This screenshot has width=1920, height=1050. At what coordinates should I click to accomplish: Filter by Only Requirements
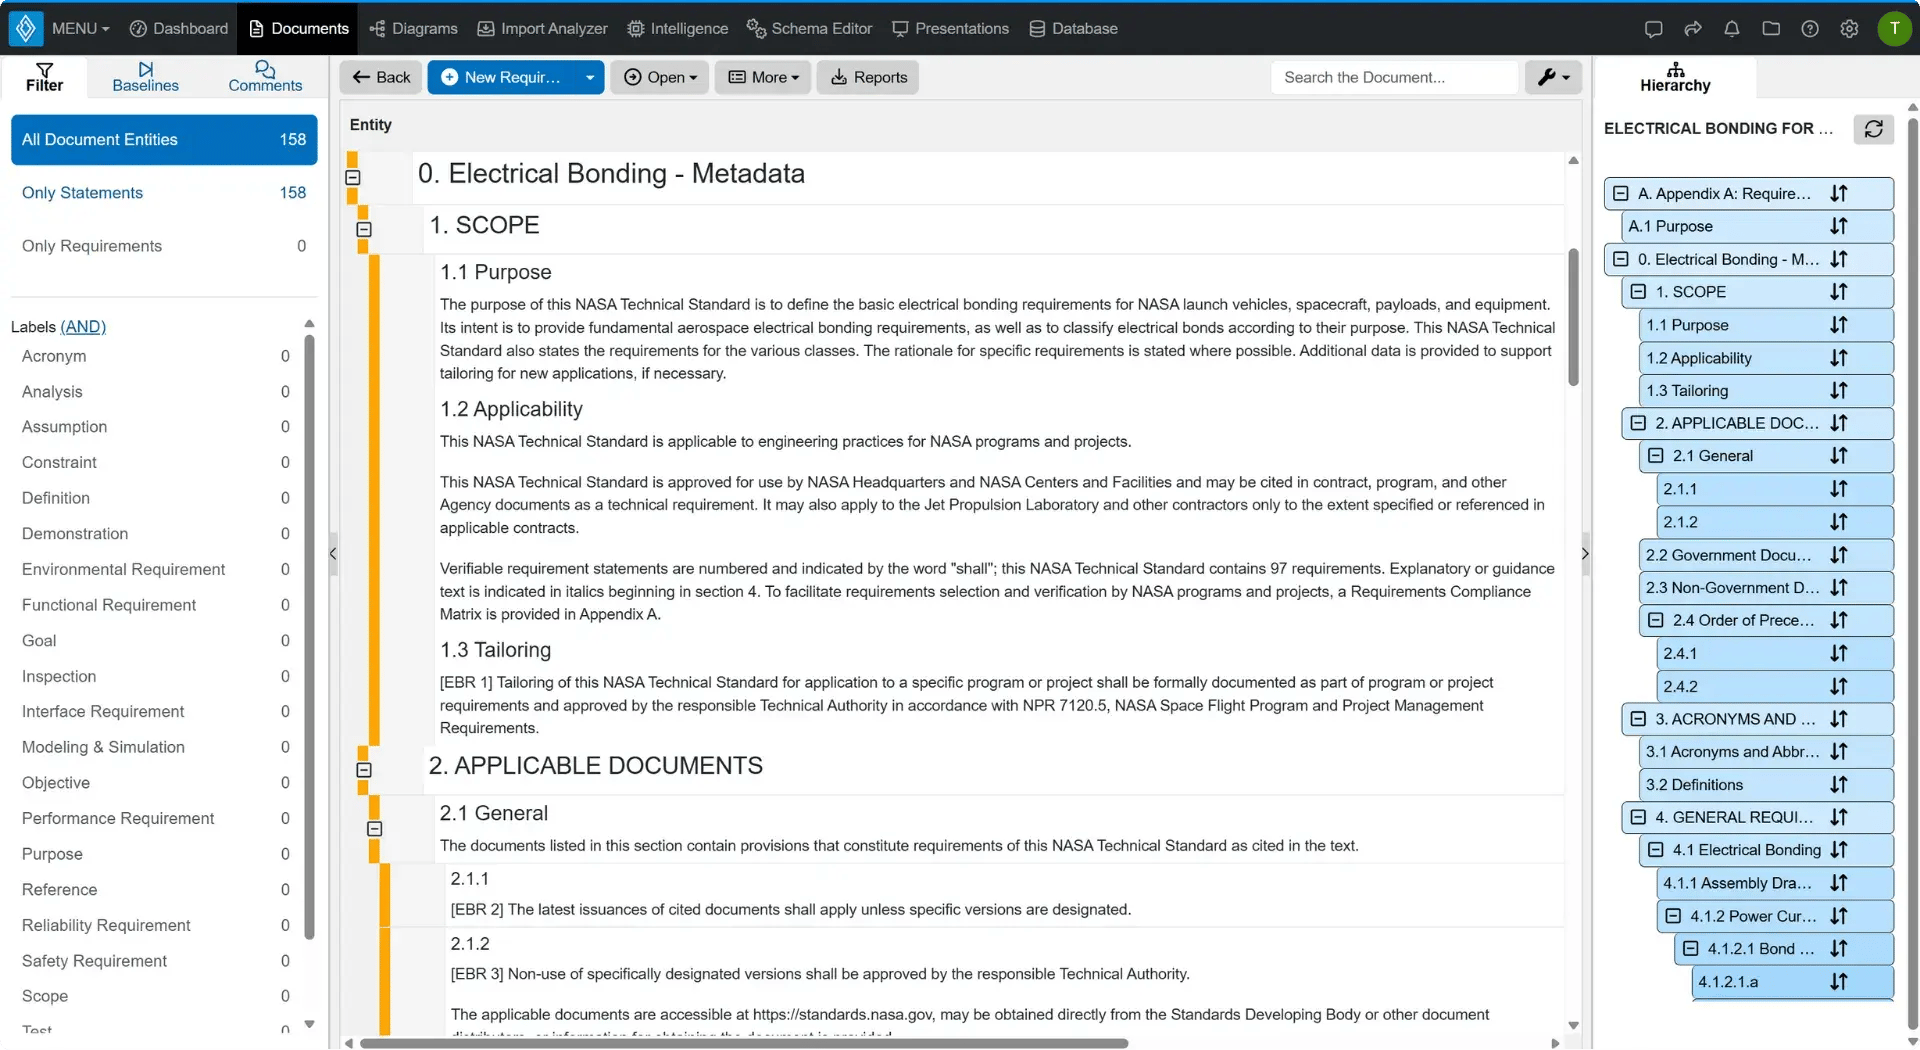coord(164,246)
